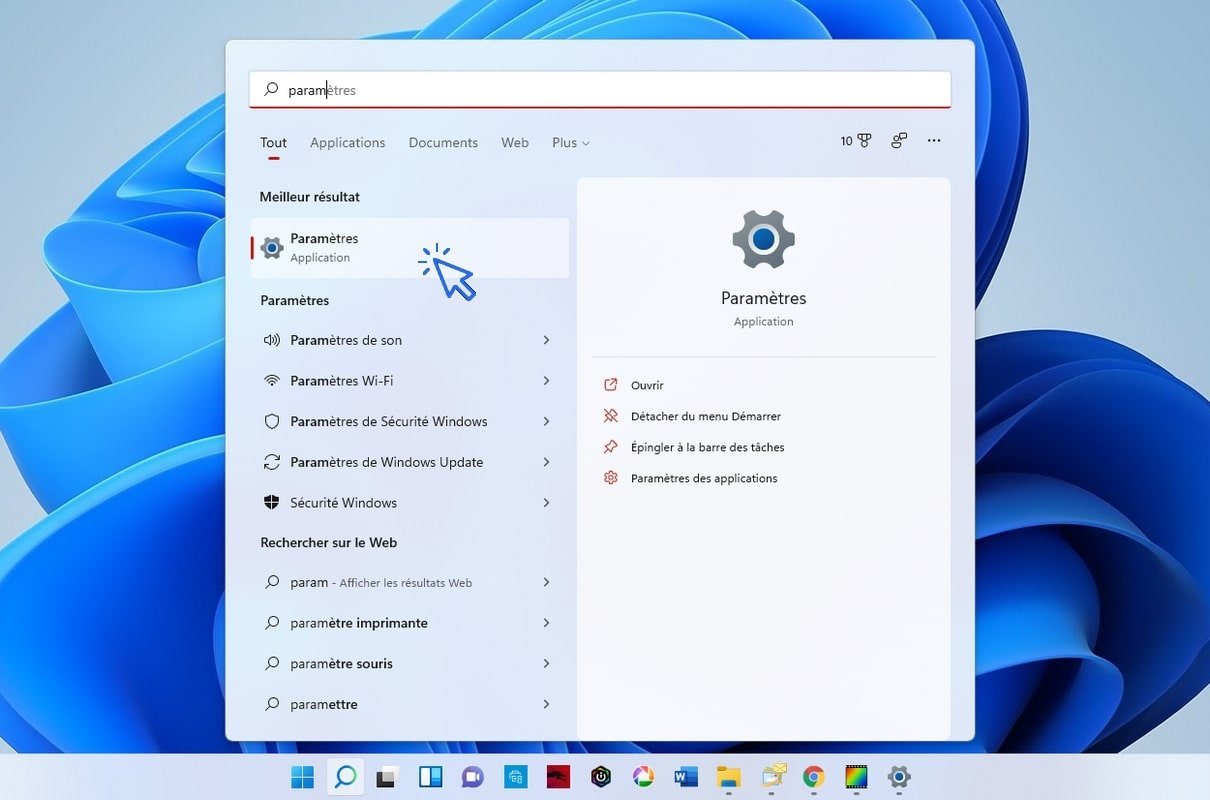Click the Windows Start button in taskbar
Image resolution: width=1210 pixels, height=800 pixels.
click(x=301, y=777)
